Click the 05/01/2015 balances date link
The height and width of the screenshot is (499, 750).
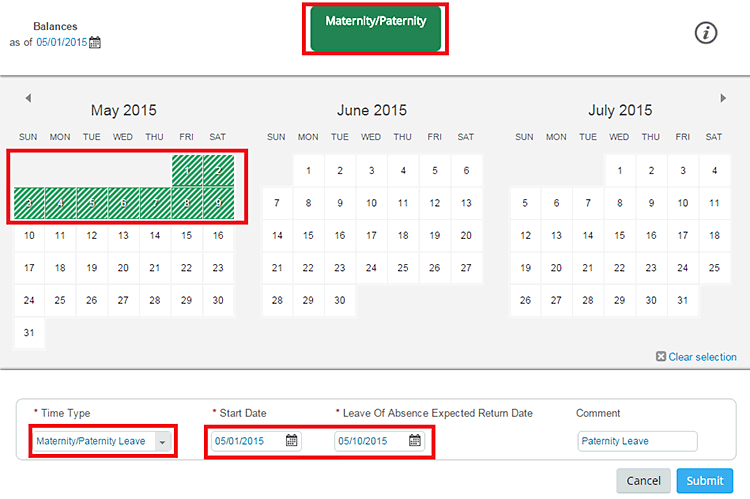pos(61,43)
